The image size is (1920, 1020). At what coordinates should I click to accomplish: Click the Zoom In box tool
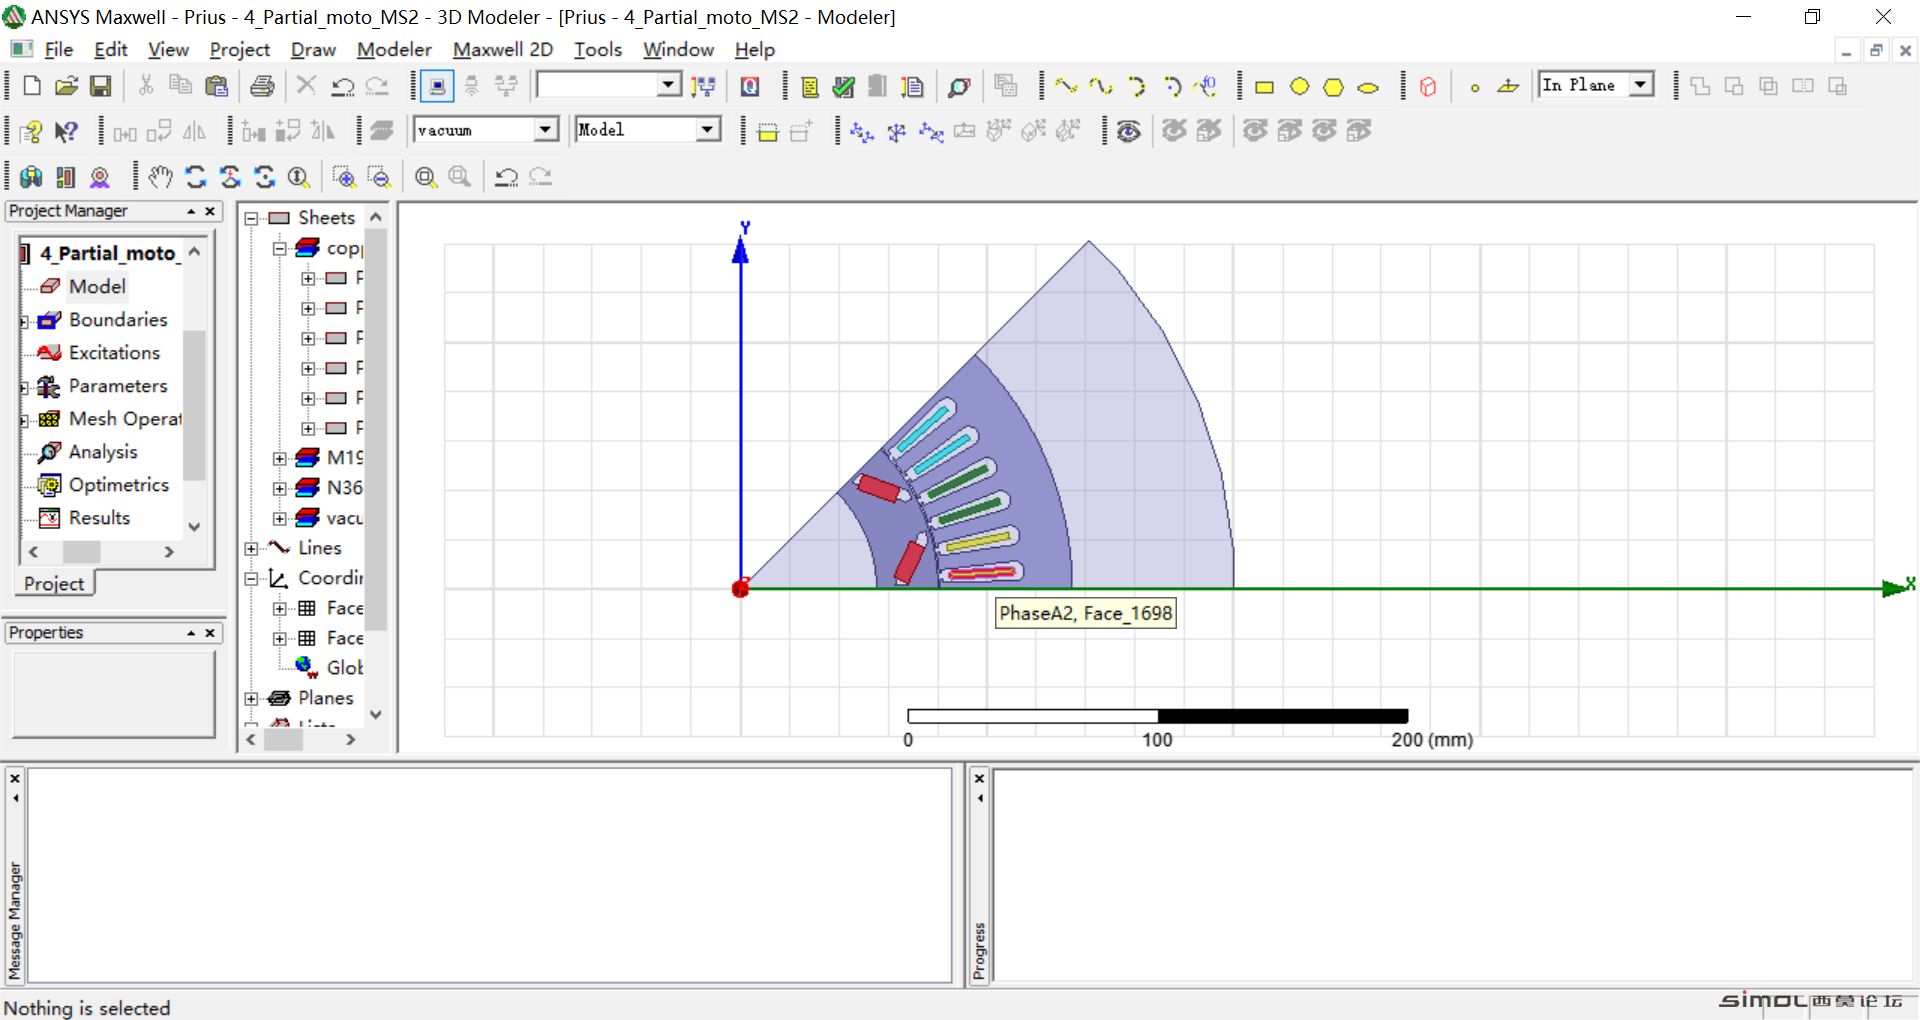[x=344, y=177]
